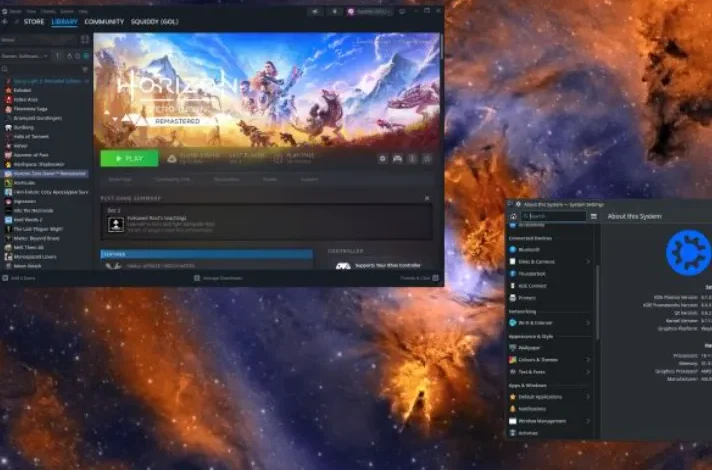Expand Window Management settings entry
The height and width of the screenshot is (470, 712).
[550, 421]
